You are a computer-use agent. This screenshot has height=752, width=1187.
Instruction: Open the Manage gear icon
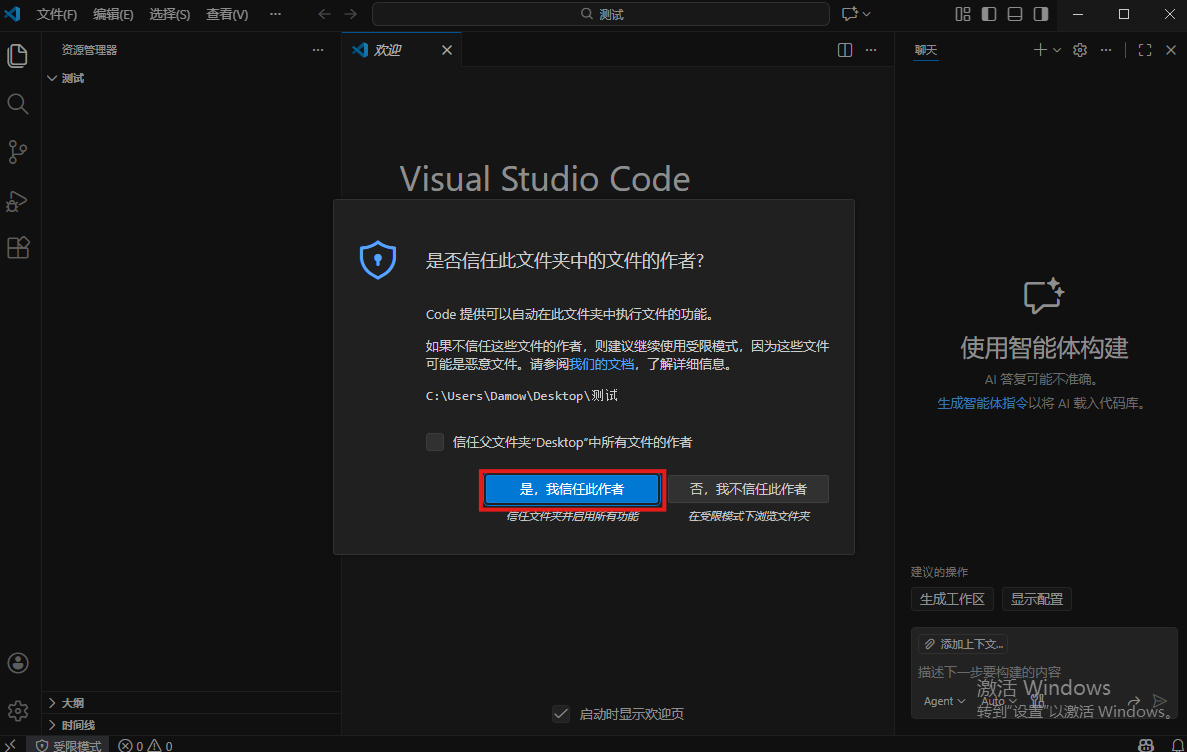point(18,710)
